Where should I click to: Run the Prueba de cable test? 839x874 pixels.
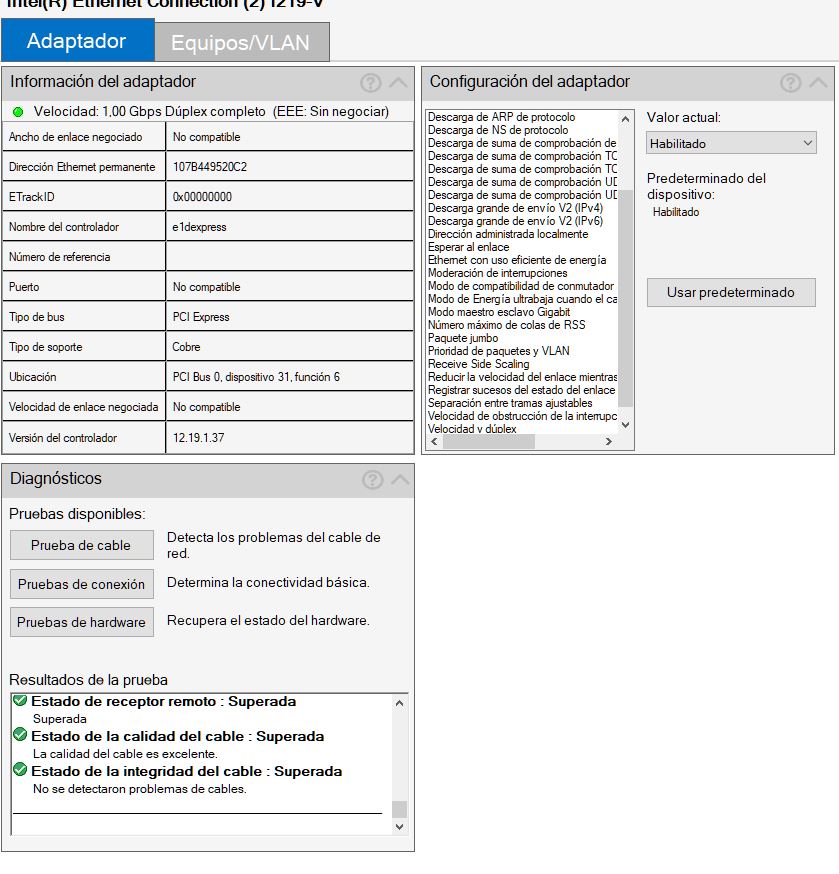click(81, 545)
